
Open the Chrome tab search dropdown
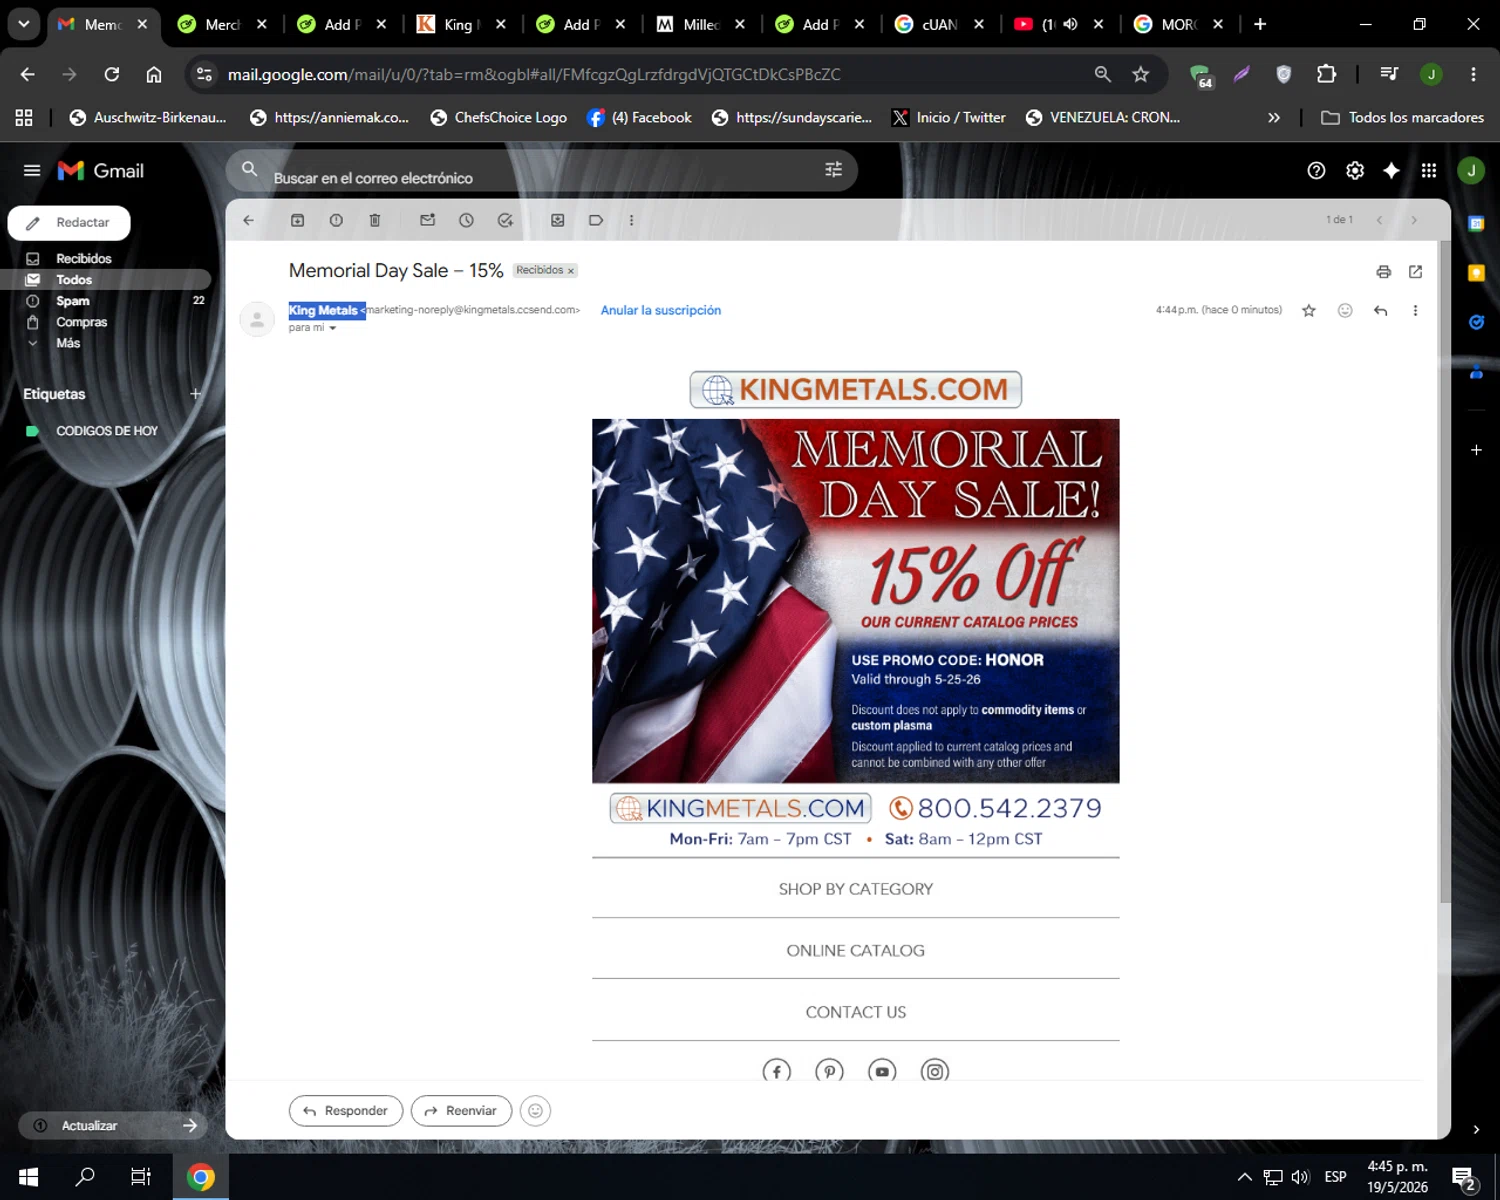(x=24, y=24)
